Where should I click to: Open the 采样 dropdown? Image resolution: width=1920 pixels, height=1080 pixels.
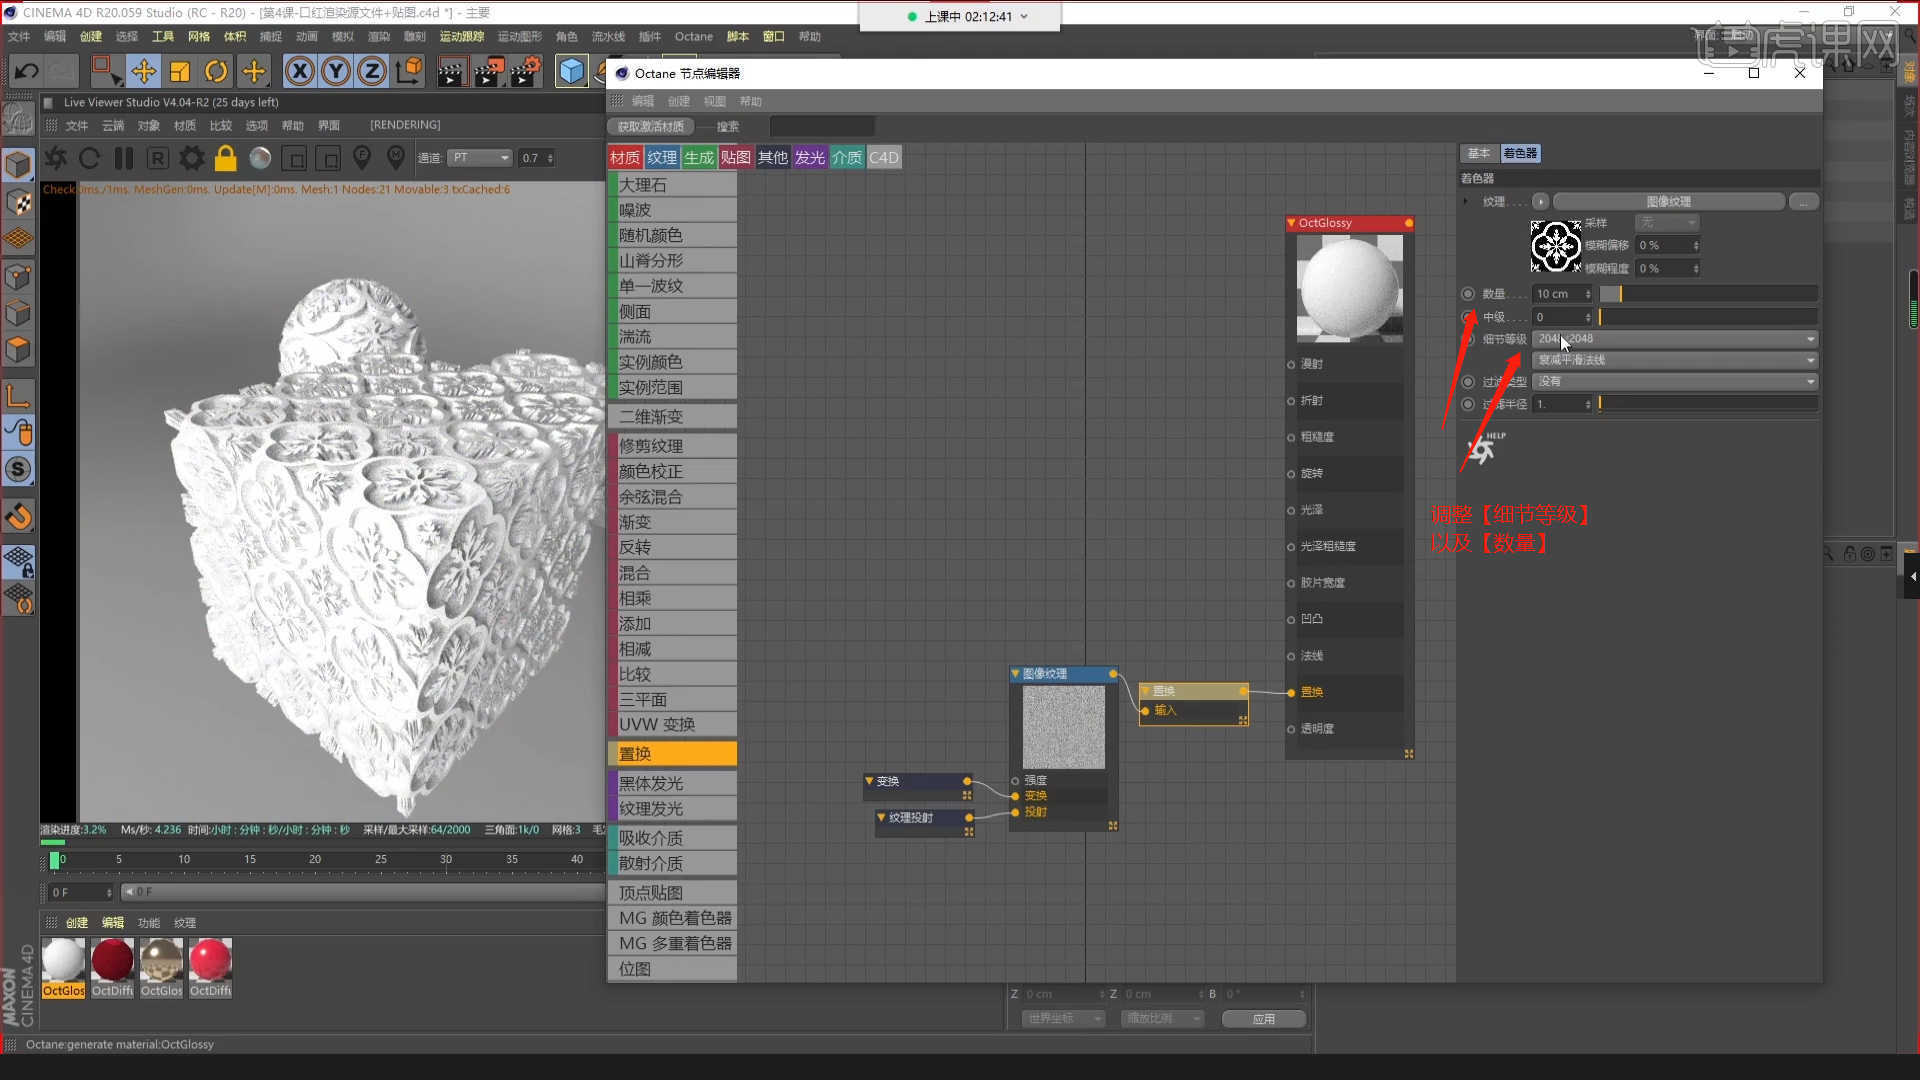coord(1666,222)
